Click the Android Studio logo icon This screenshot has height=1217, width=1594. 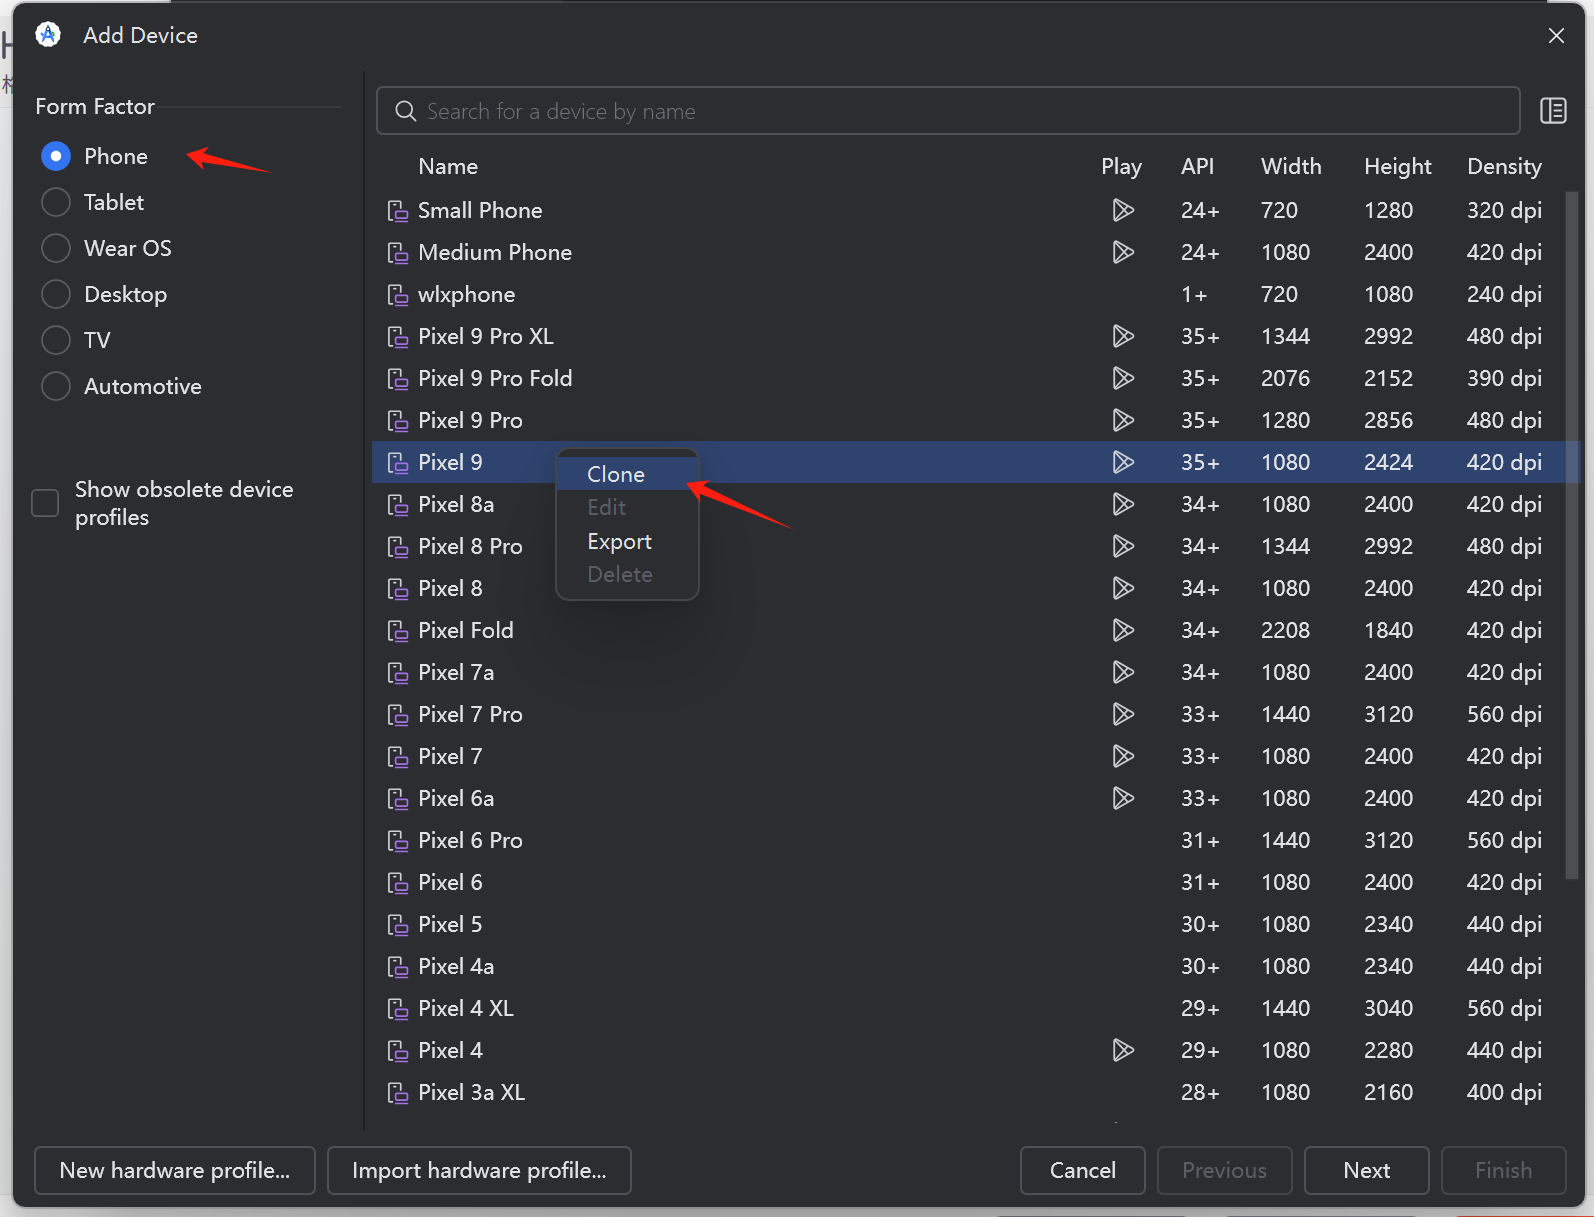[x=48, y=35]
